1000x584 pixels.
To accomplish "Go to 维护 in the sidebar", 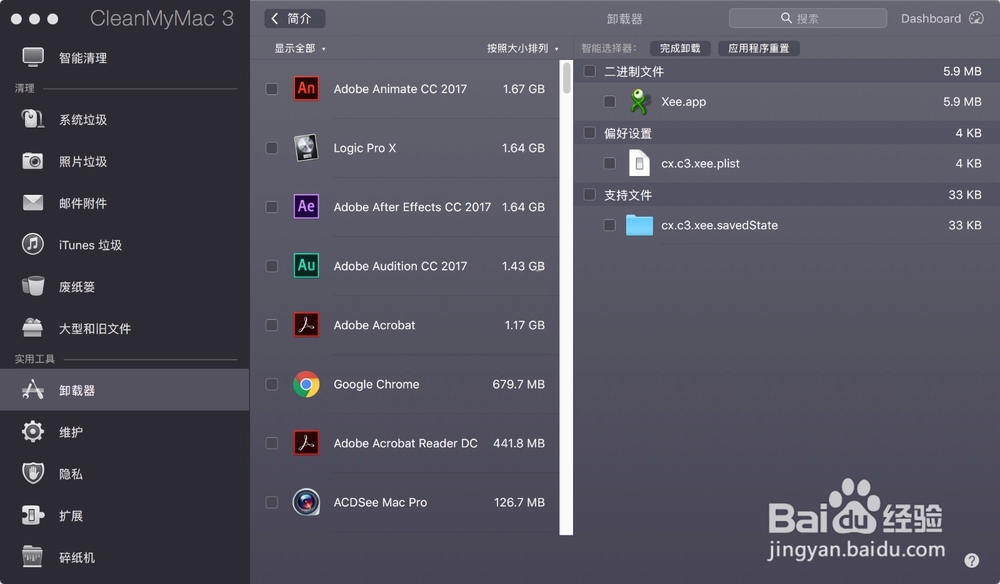I will click(x=125, y=432).
